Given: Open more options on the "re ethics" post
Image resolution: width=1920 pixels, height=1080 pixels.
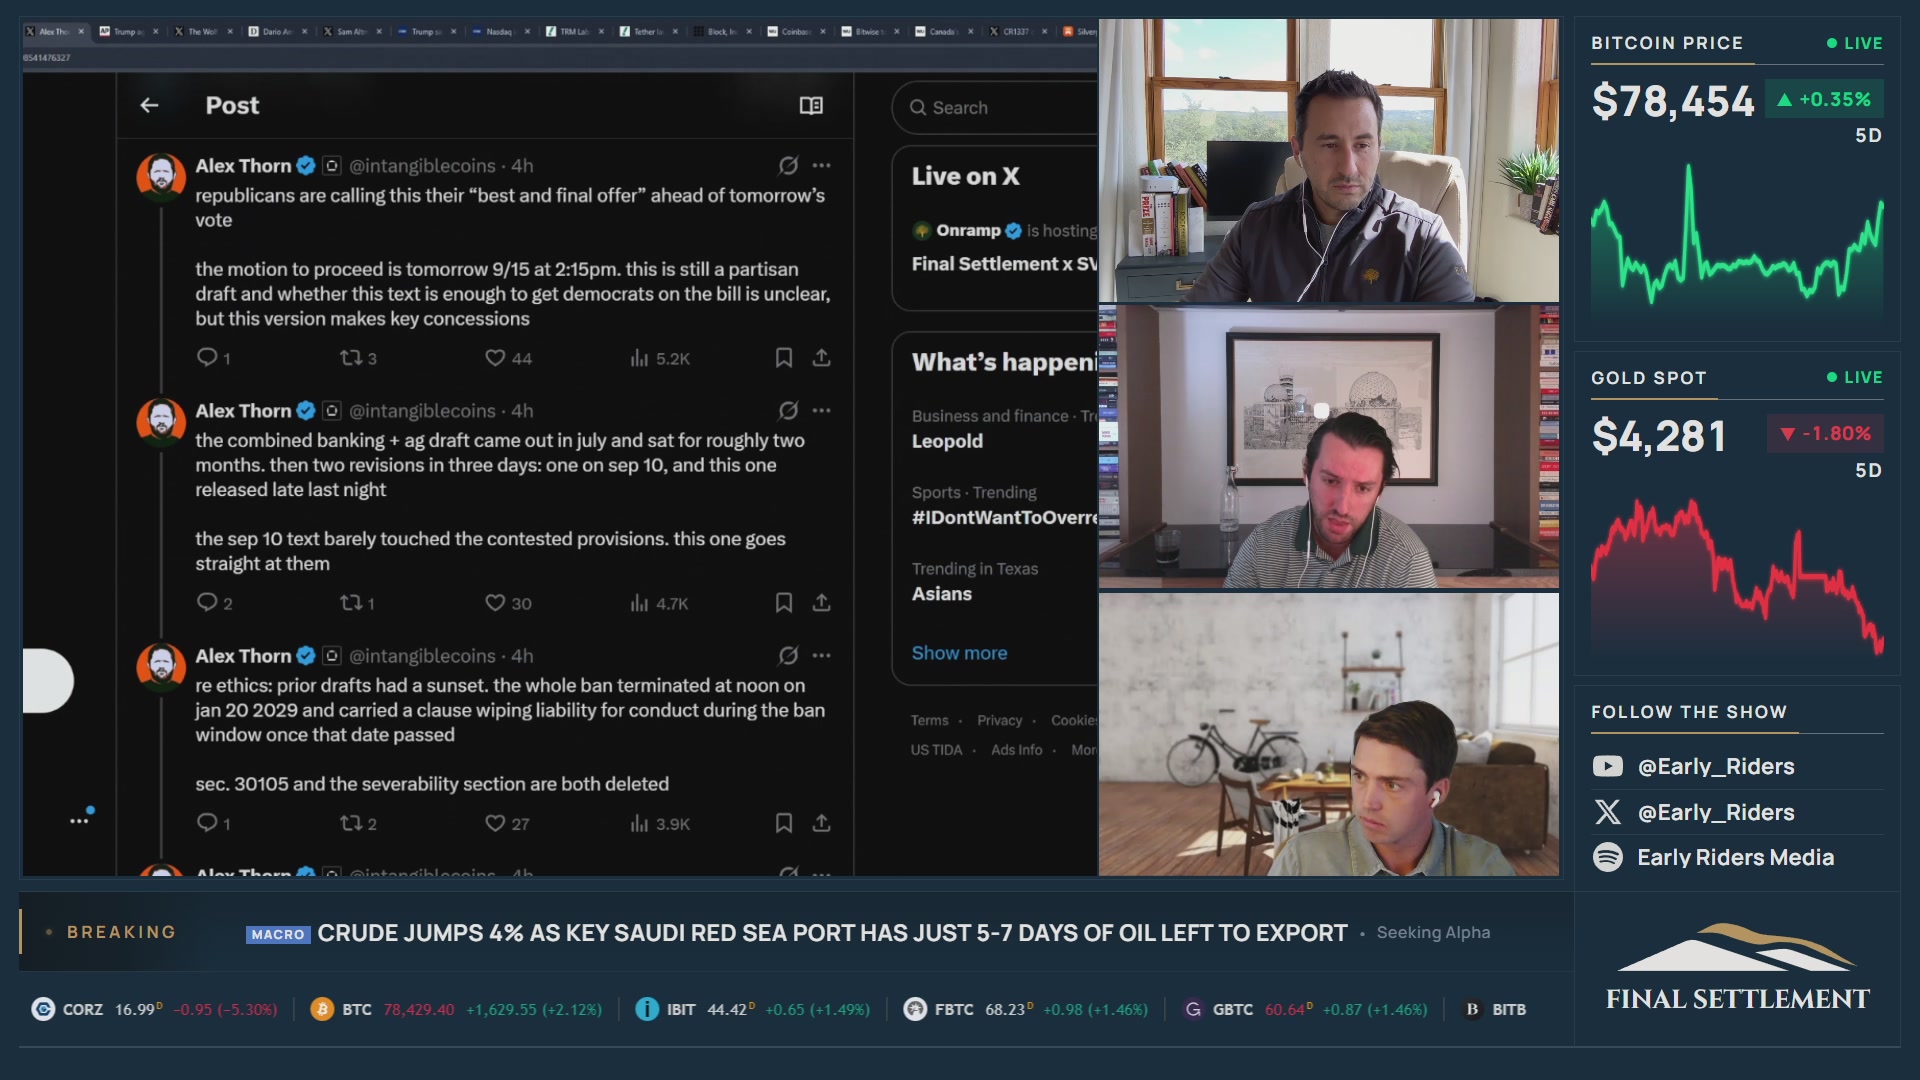Looking at the screenshot, I should click(x=821, y=655).
